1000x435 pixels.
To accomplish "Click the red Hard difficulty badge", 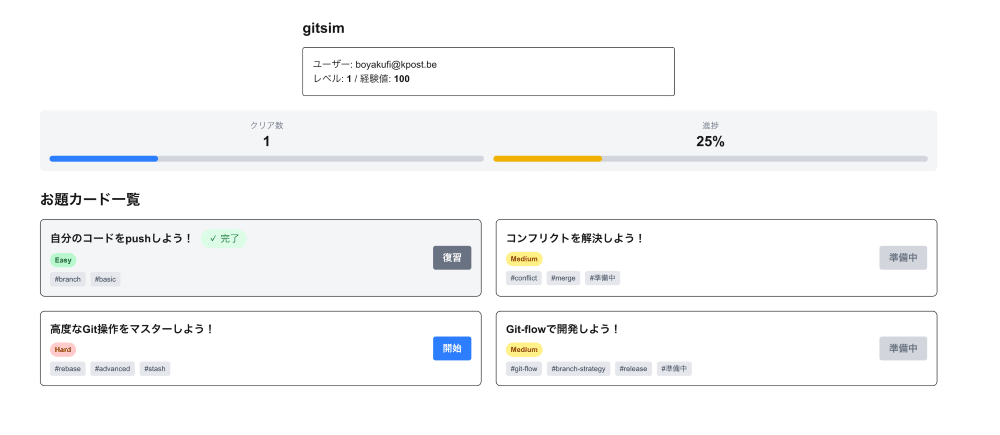I will (63, 350).
